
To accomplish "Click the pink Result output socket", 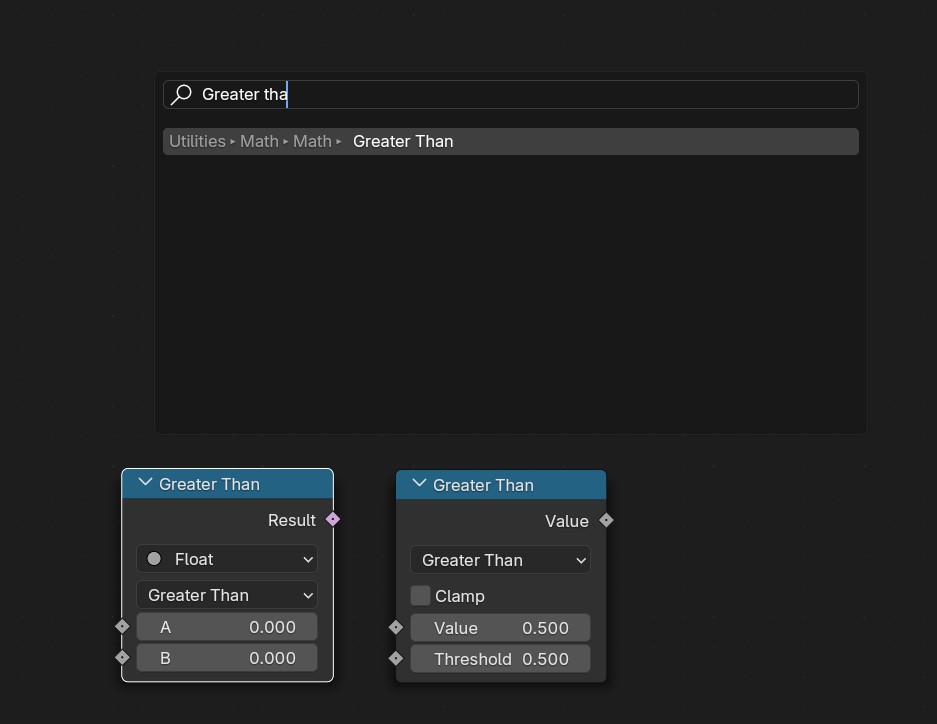I will pyautogui.click(x=333, y=520).
